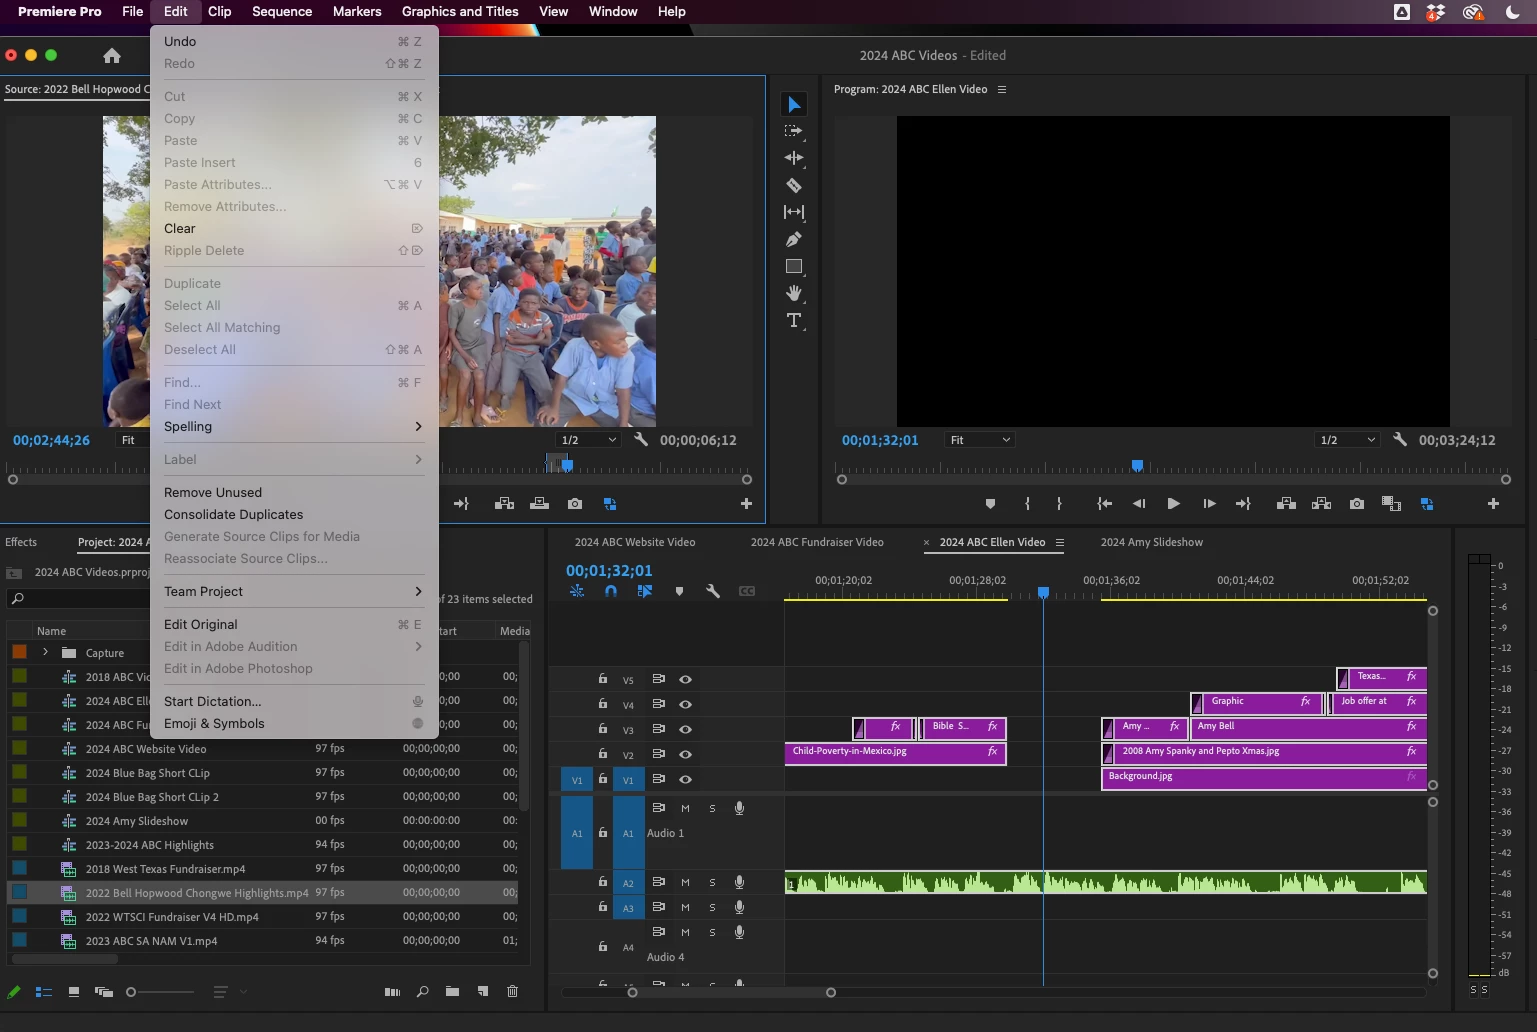Image resolution: width=1537 pixels, height=1032 pixels.
Task: Click New Item icon in Project panel
Action: point(483,992)
